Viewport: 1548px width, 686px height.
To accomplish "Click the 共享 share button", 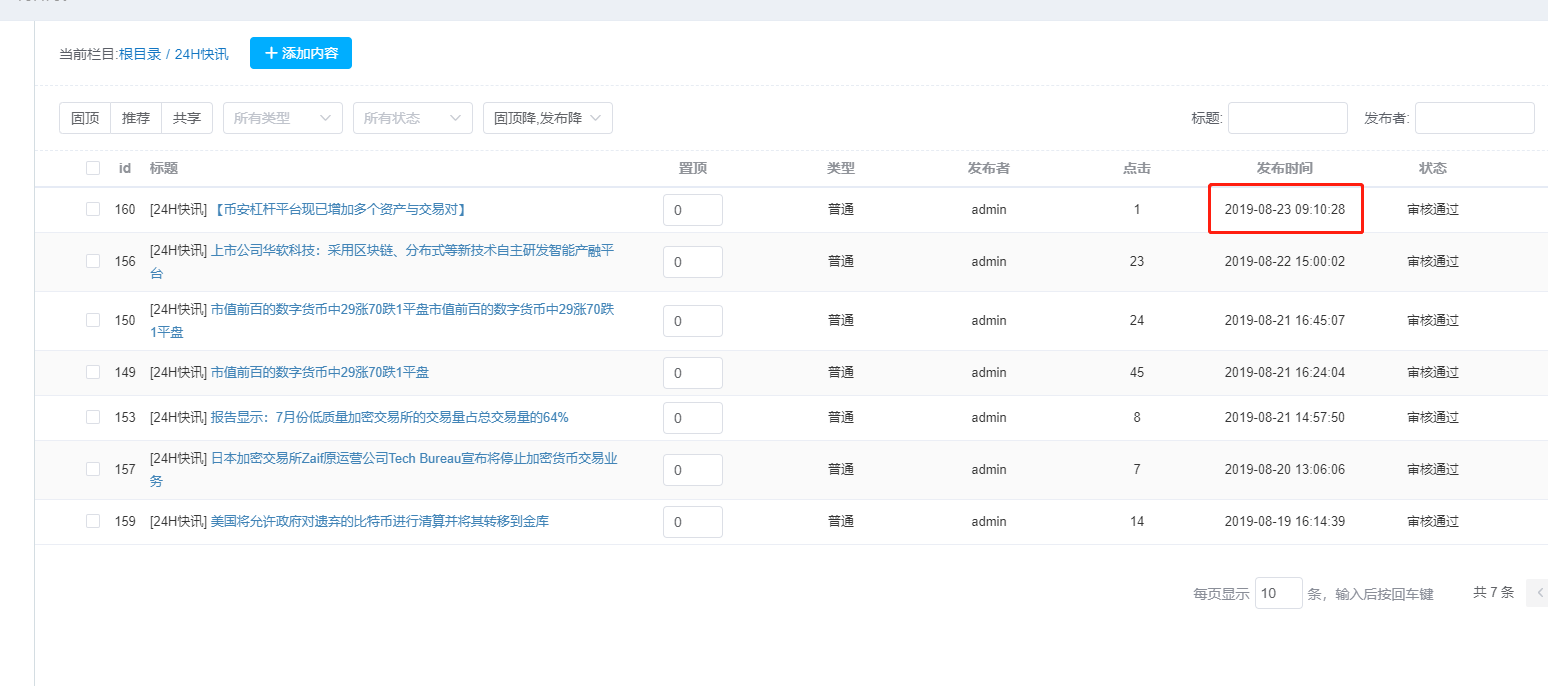I will pos(187,118).
